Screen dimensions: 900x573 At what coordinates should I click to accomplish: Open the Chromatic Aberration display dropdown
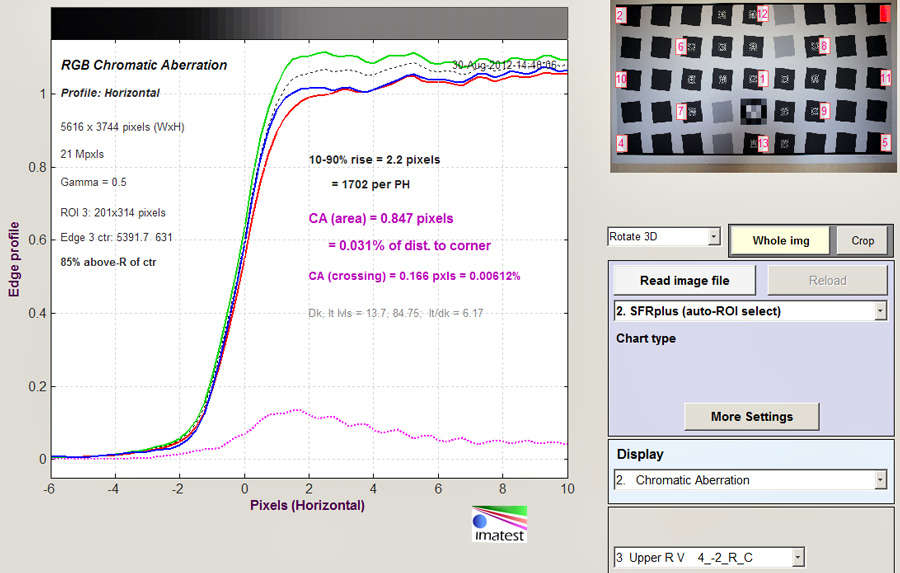tap(750, 480)
